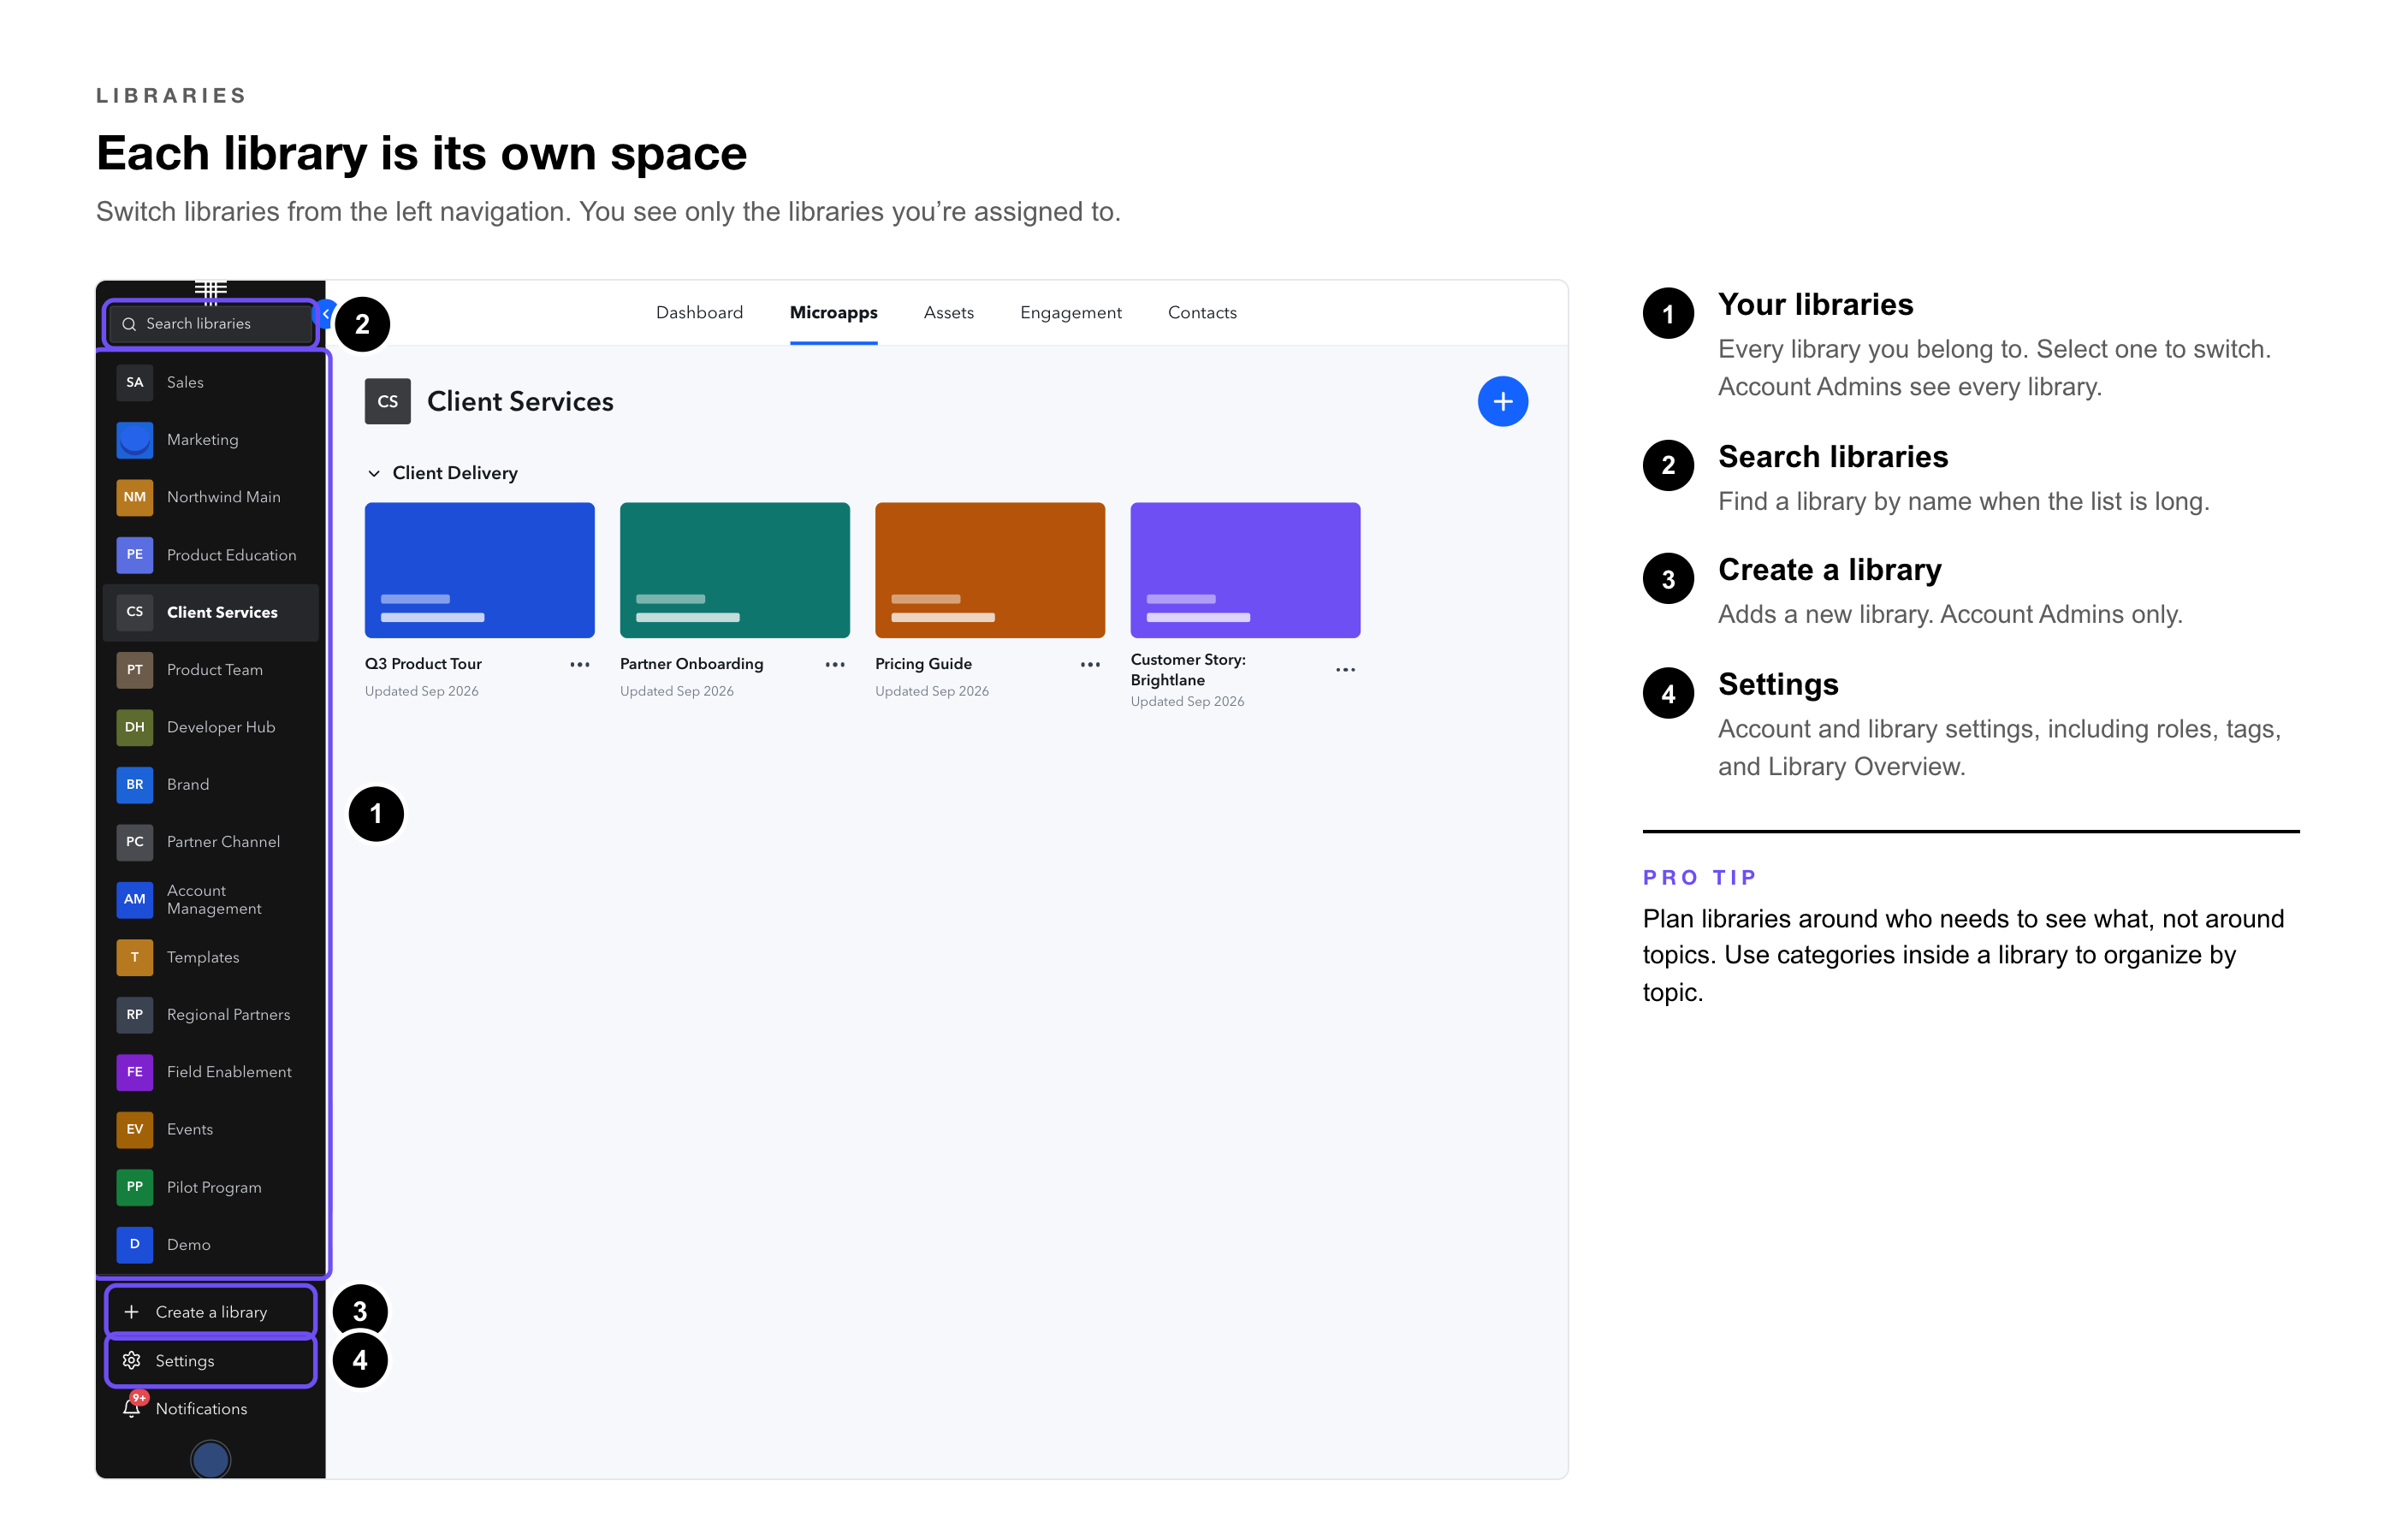This screenshot has height=1540, width=2396.
Task: Click the SA Sales library badge
Action: click(134, 382)
